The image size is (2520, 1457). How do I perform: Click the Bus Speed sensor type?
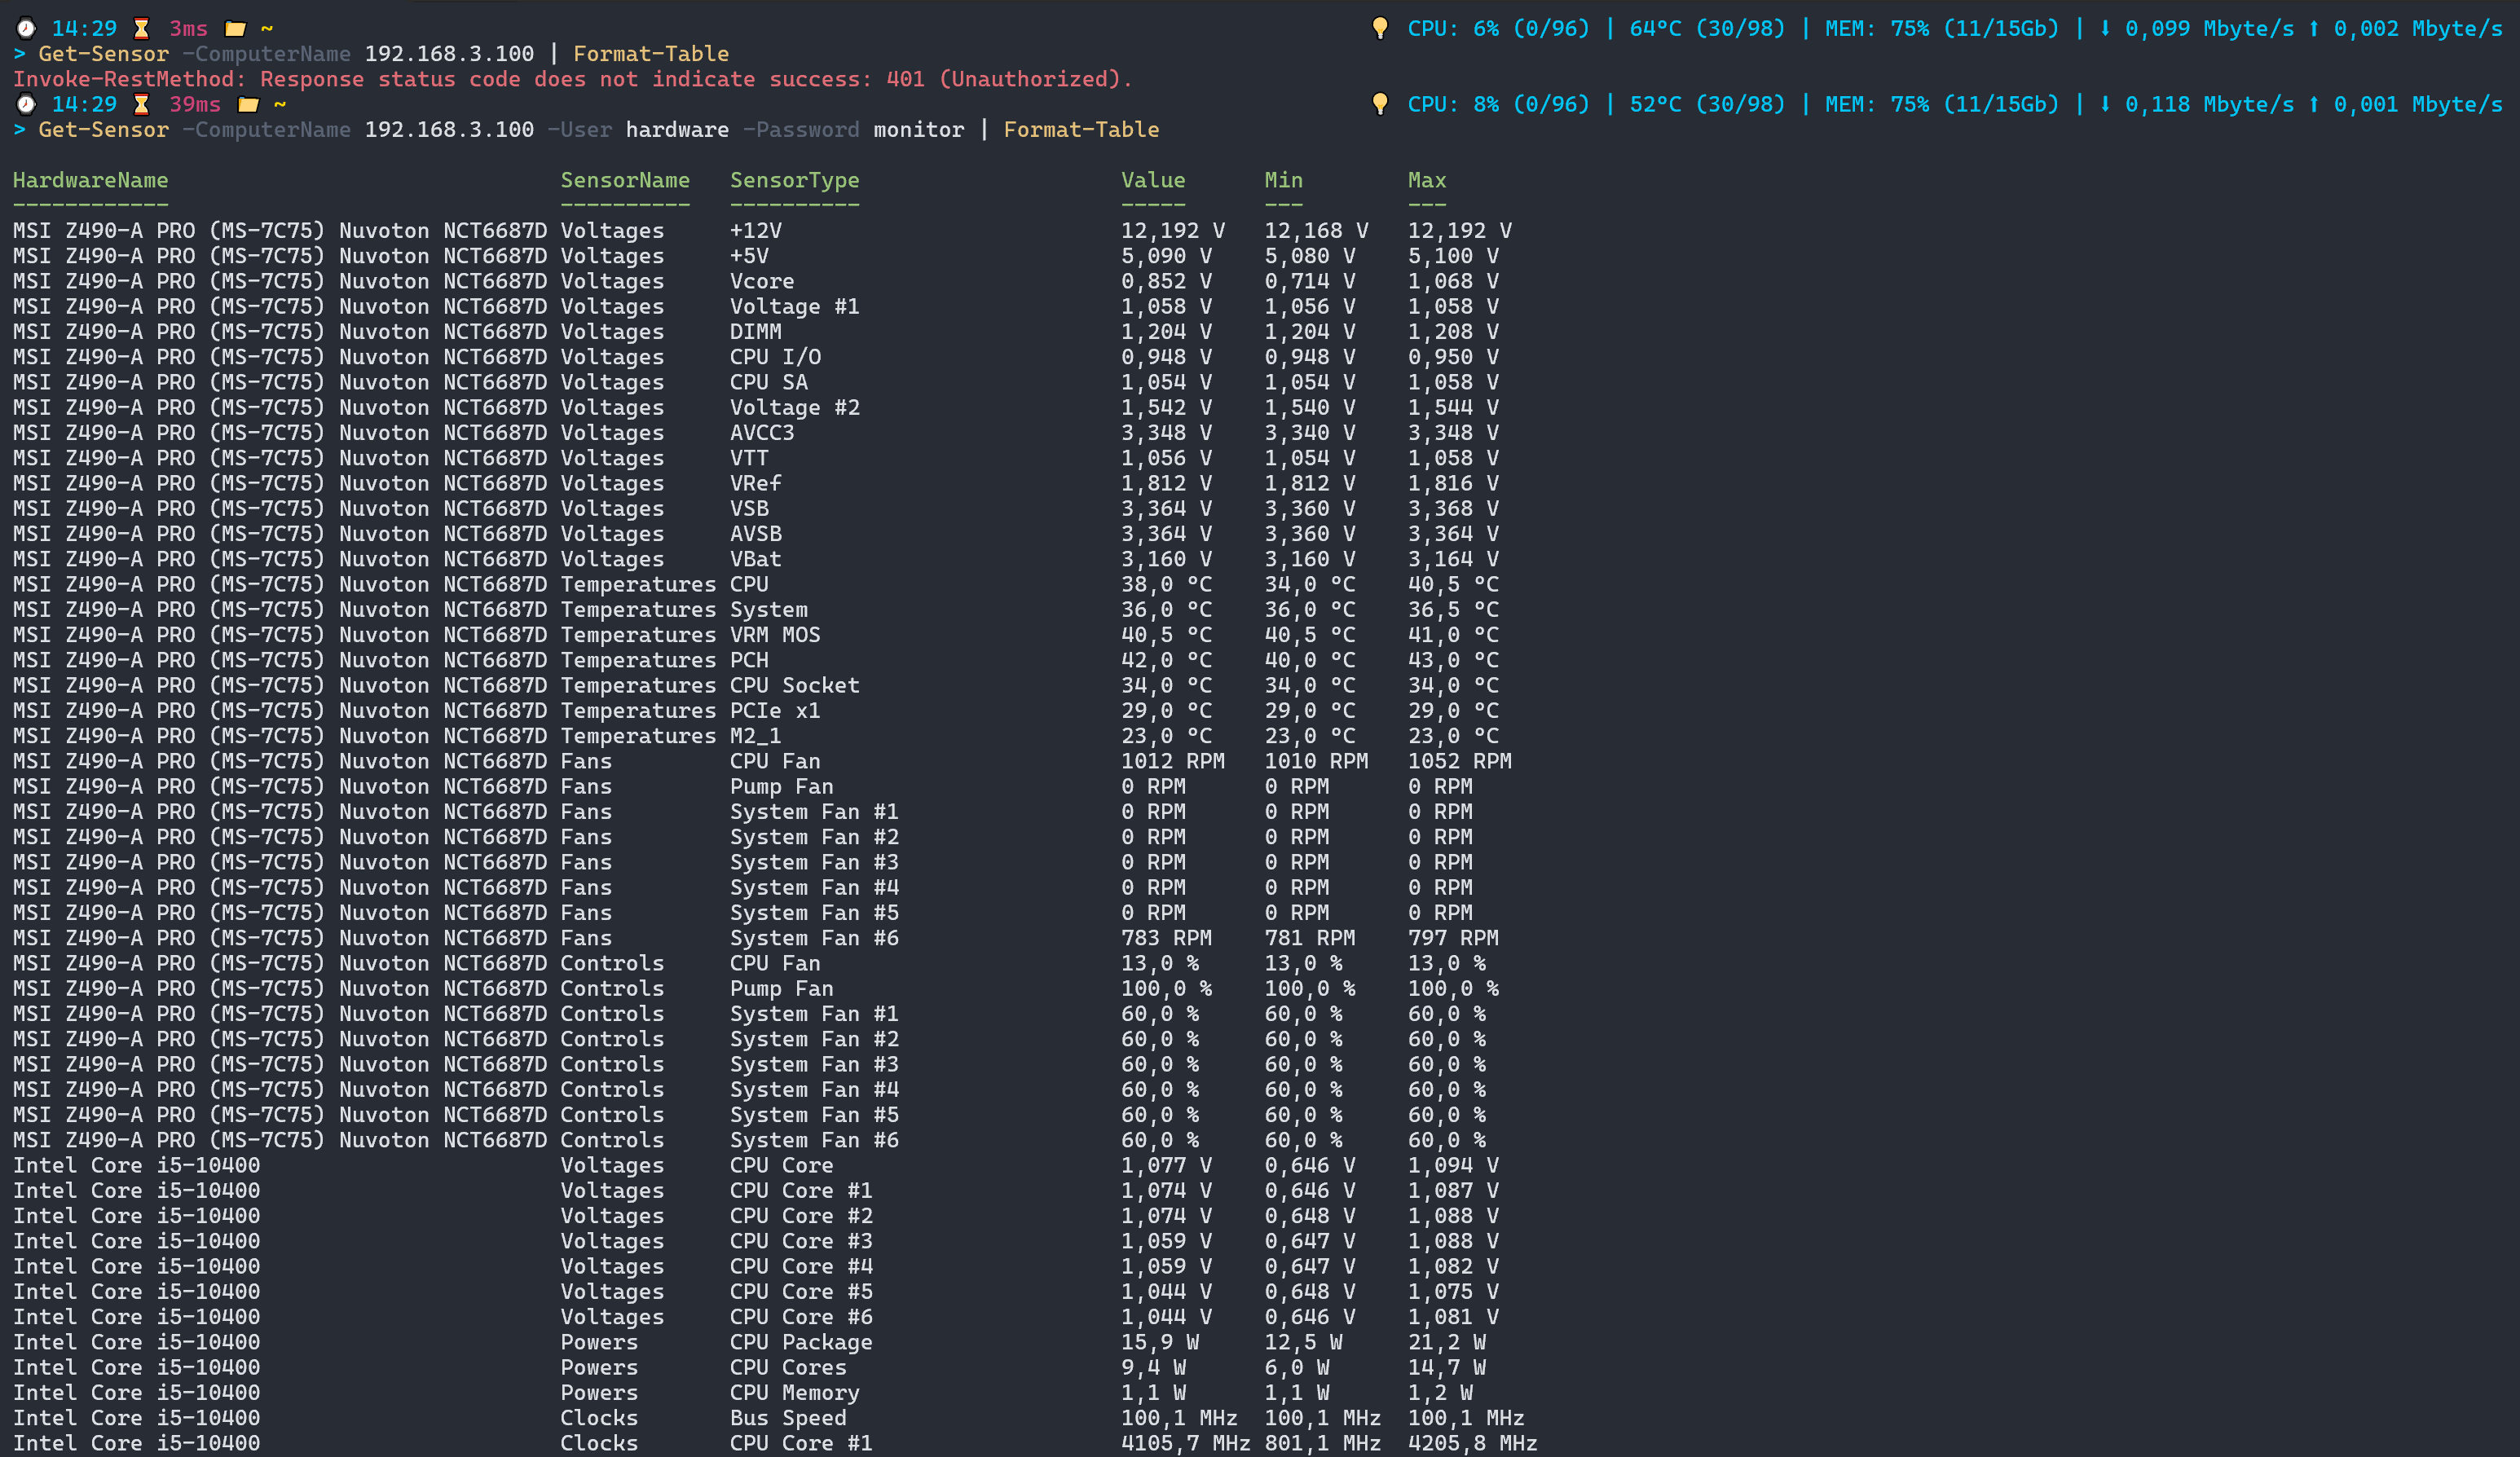point(788,1418)
